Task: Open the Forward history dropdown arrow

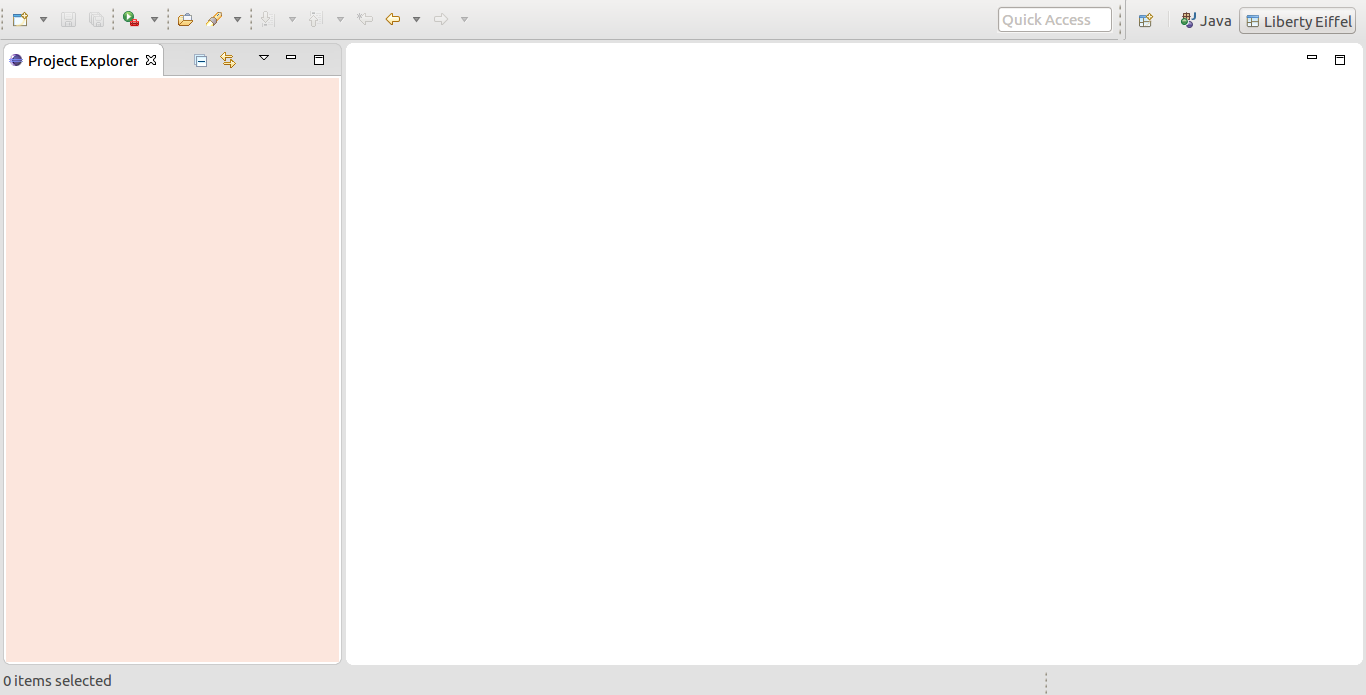Action: [464, 20]
